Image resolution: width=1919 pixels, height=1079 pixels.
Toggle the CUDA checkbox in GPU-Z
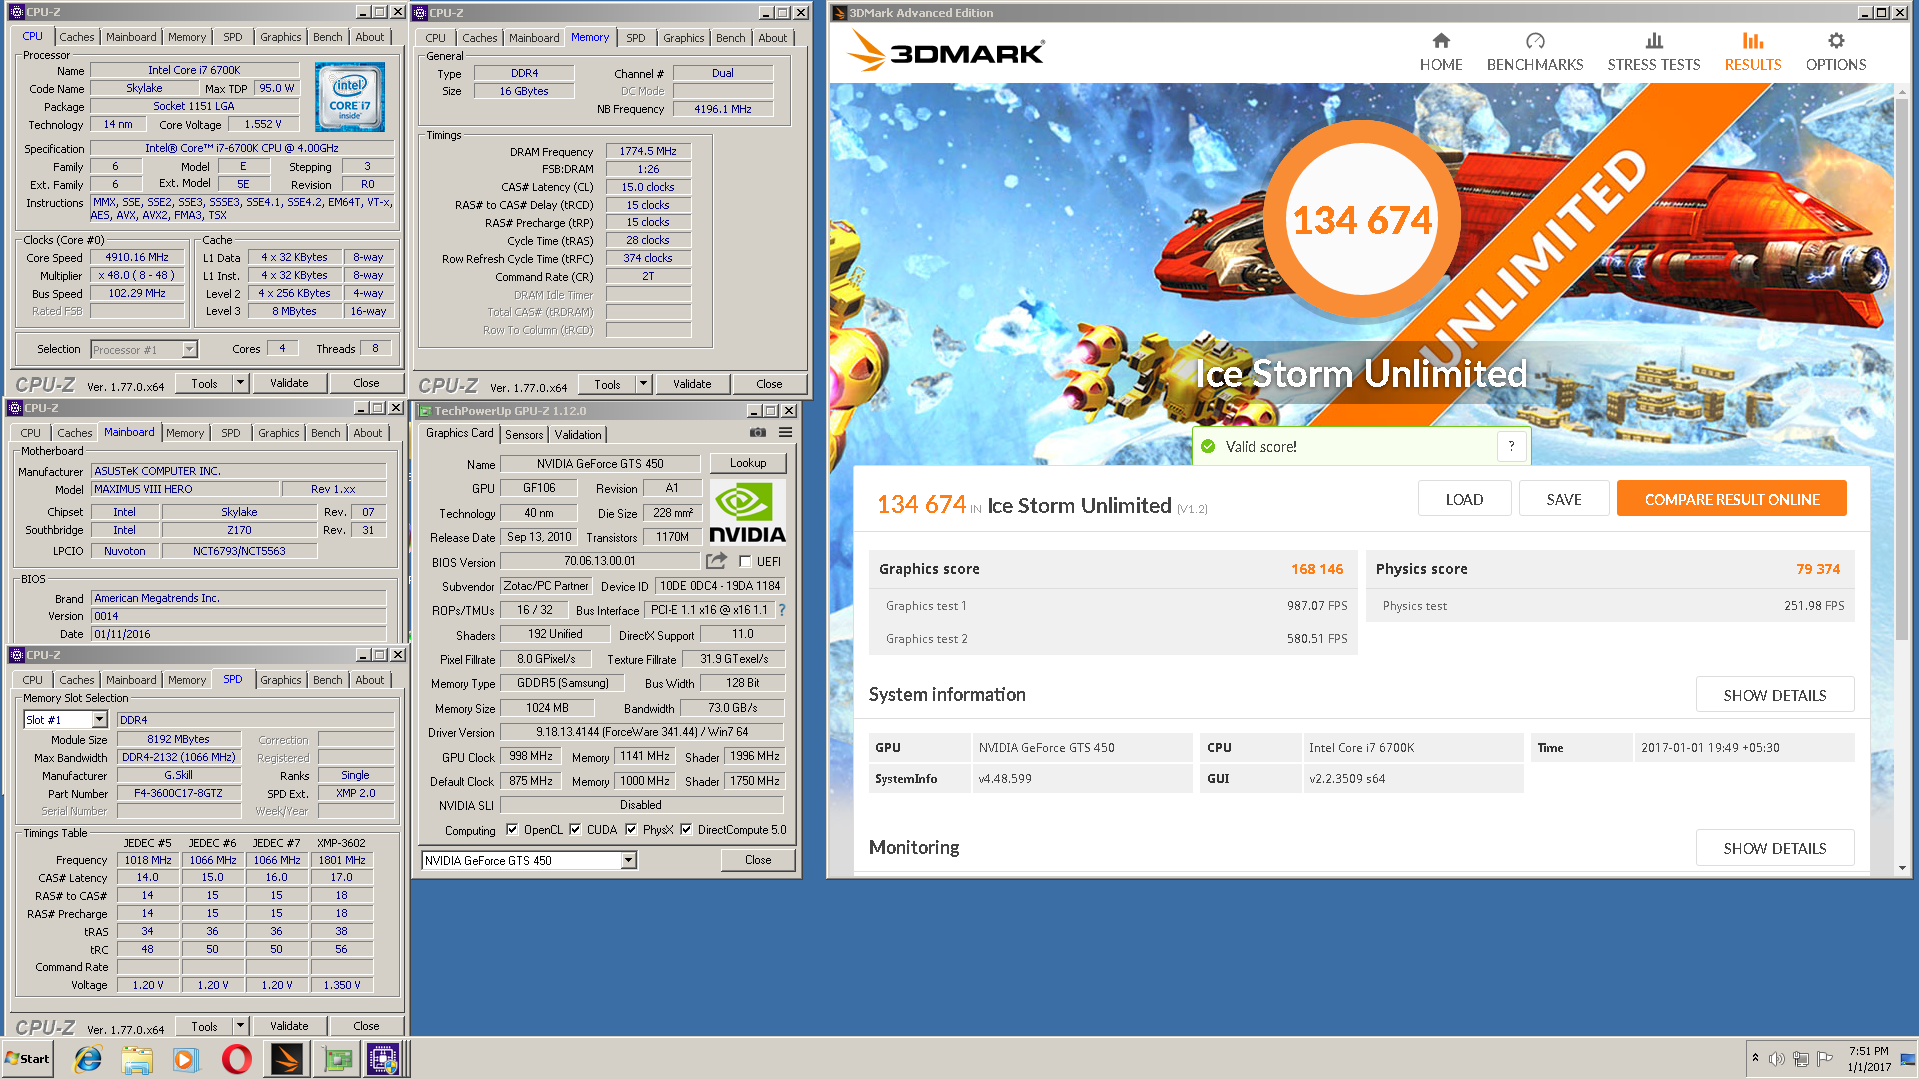click(575, 829)
